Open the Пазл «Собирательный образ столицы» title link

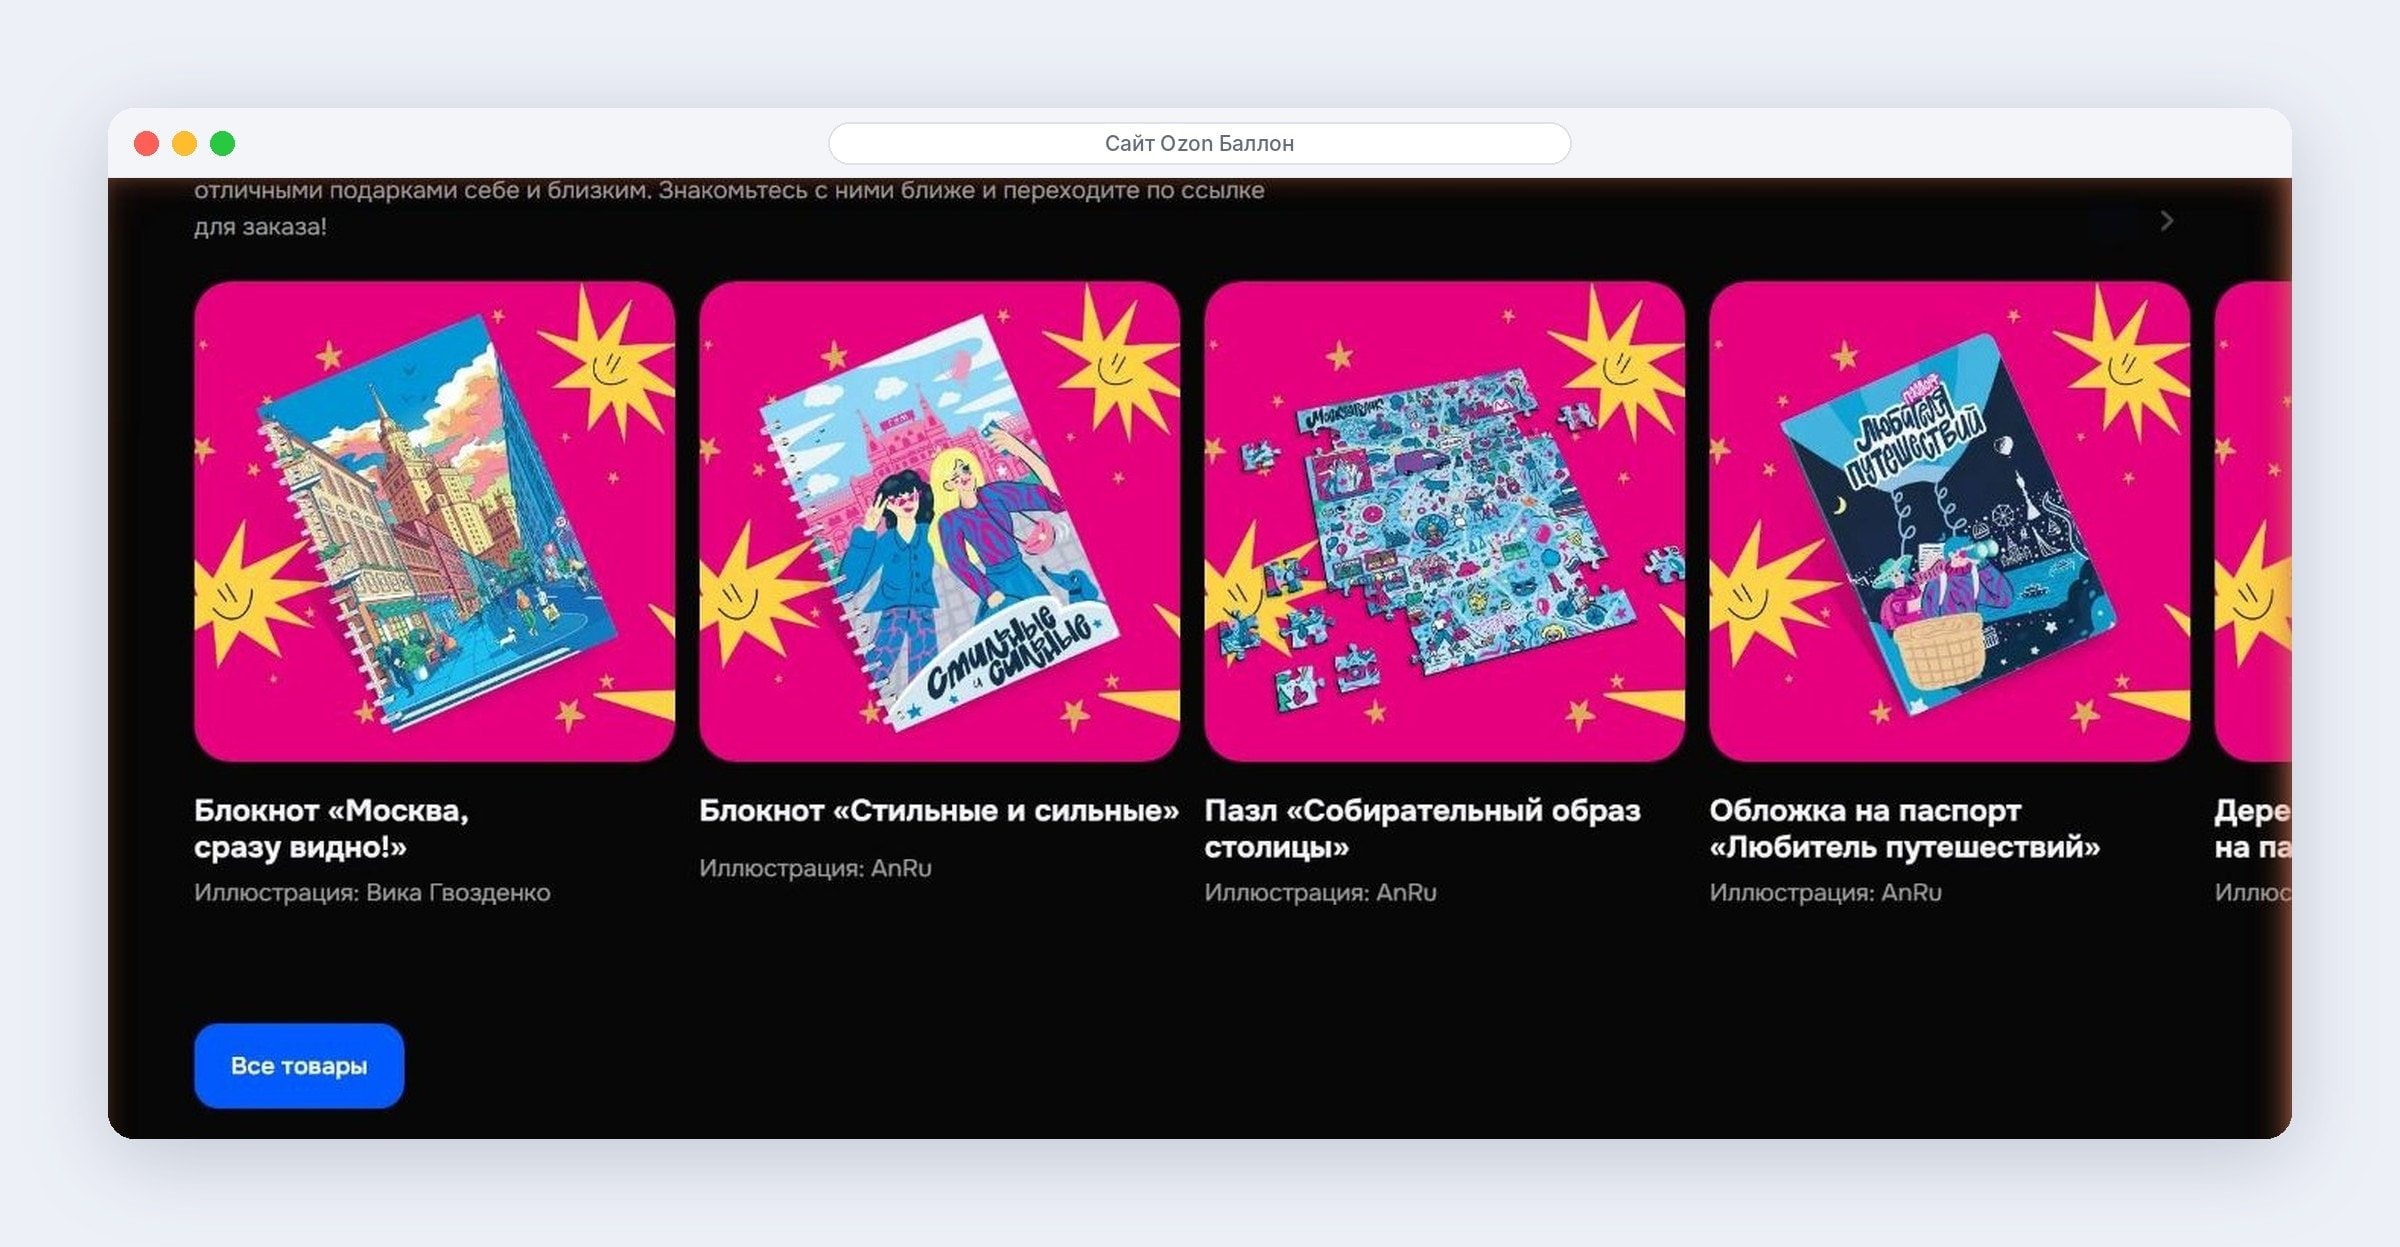point(1422,828)
